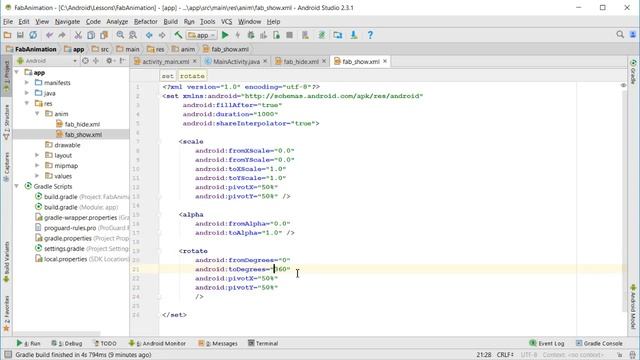Open the Messages tool window
This screenshot has height=360, width=640.
click(218, 343)
